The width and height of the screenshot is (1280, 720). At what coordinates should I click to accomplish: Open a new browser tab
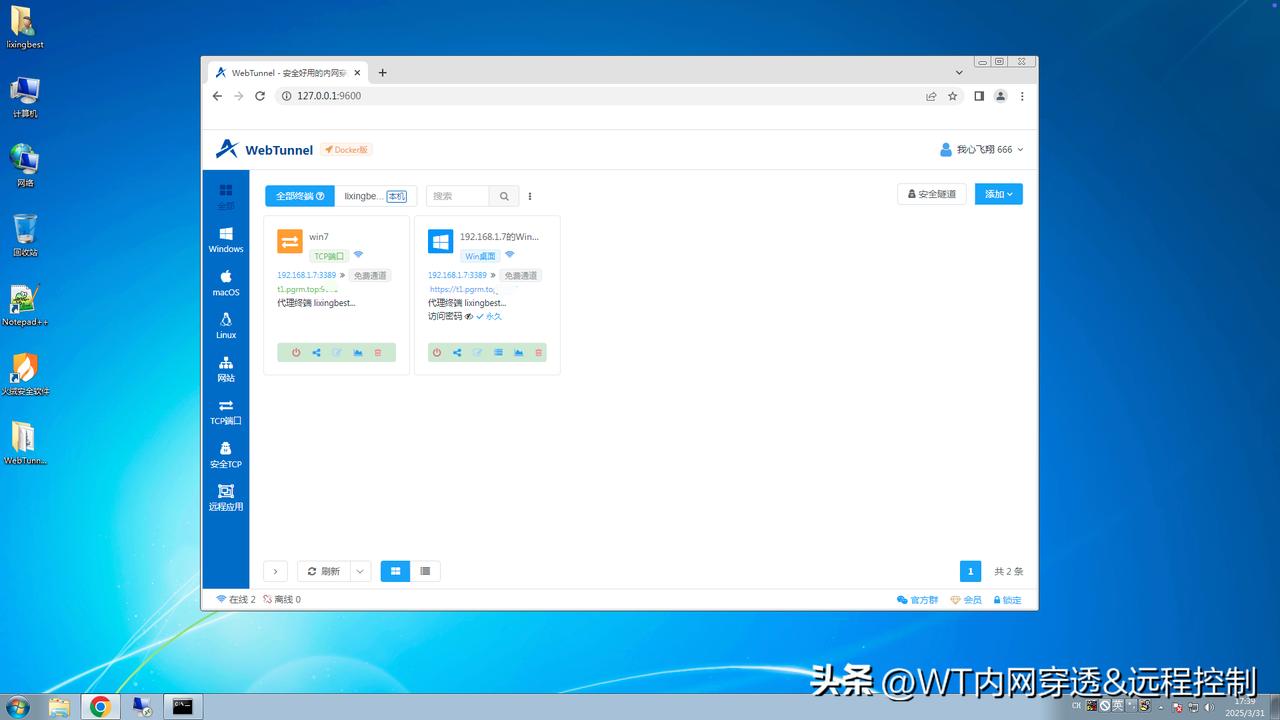[x=382, y=73]
